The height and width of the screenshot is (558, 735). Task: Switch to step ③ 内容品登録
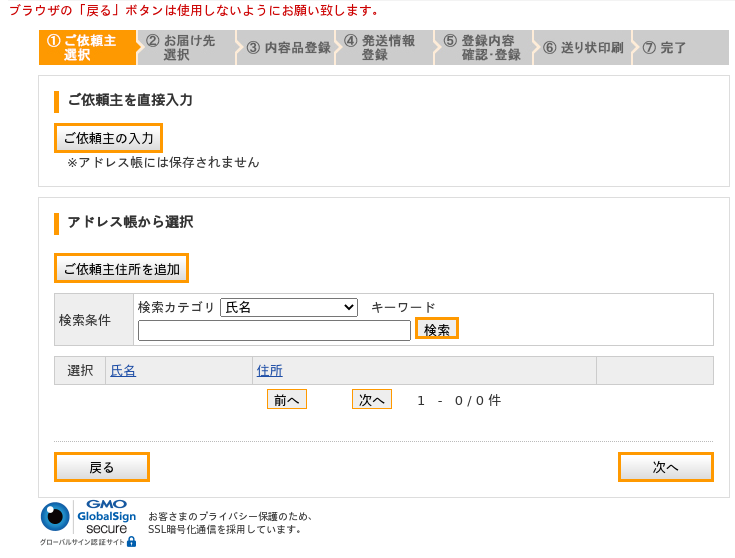coord(287,47)
